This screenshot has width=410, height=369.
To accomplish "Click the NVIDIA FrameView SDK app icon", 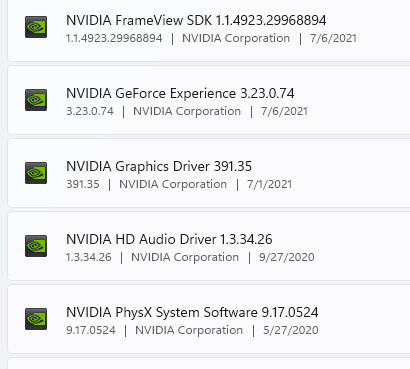I will pyautogui.click(x=36, y=27).
